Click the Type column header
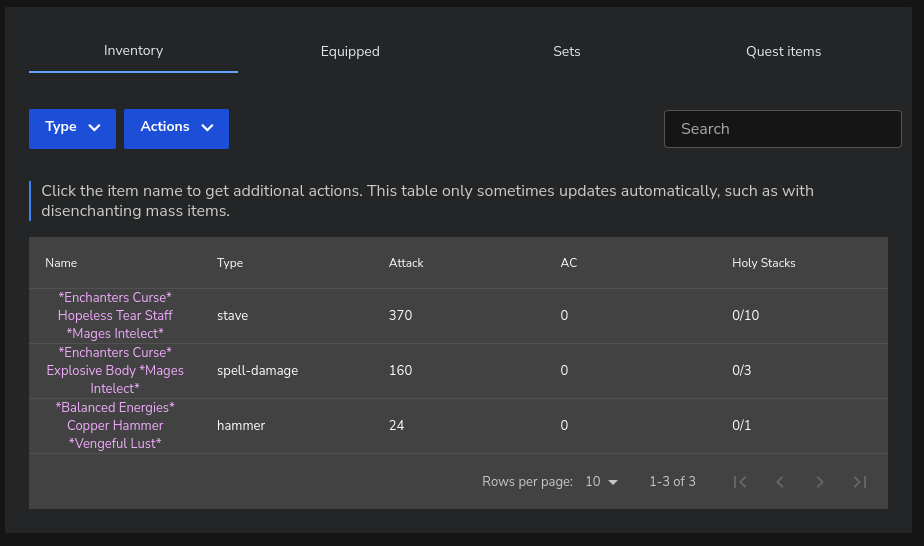The width and height of the screenshot is (924, 546). (x=230, y=263)
